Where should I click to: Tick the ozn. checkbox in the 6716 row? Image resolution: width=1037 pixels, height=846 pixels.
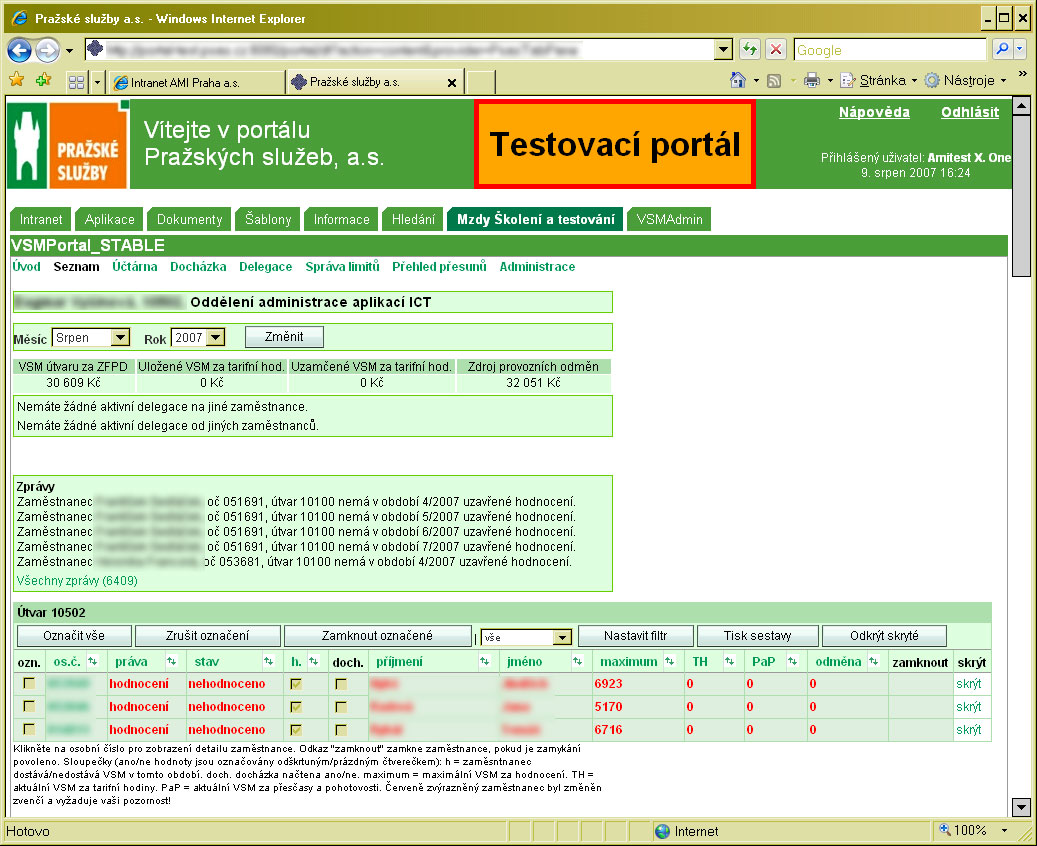coord(29,729)
